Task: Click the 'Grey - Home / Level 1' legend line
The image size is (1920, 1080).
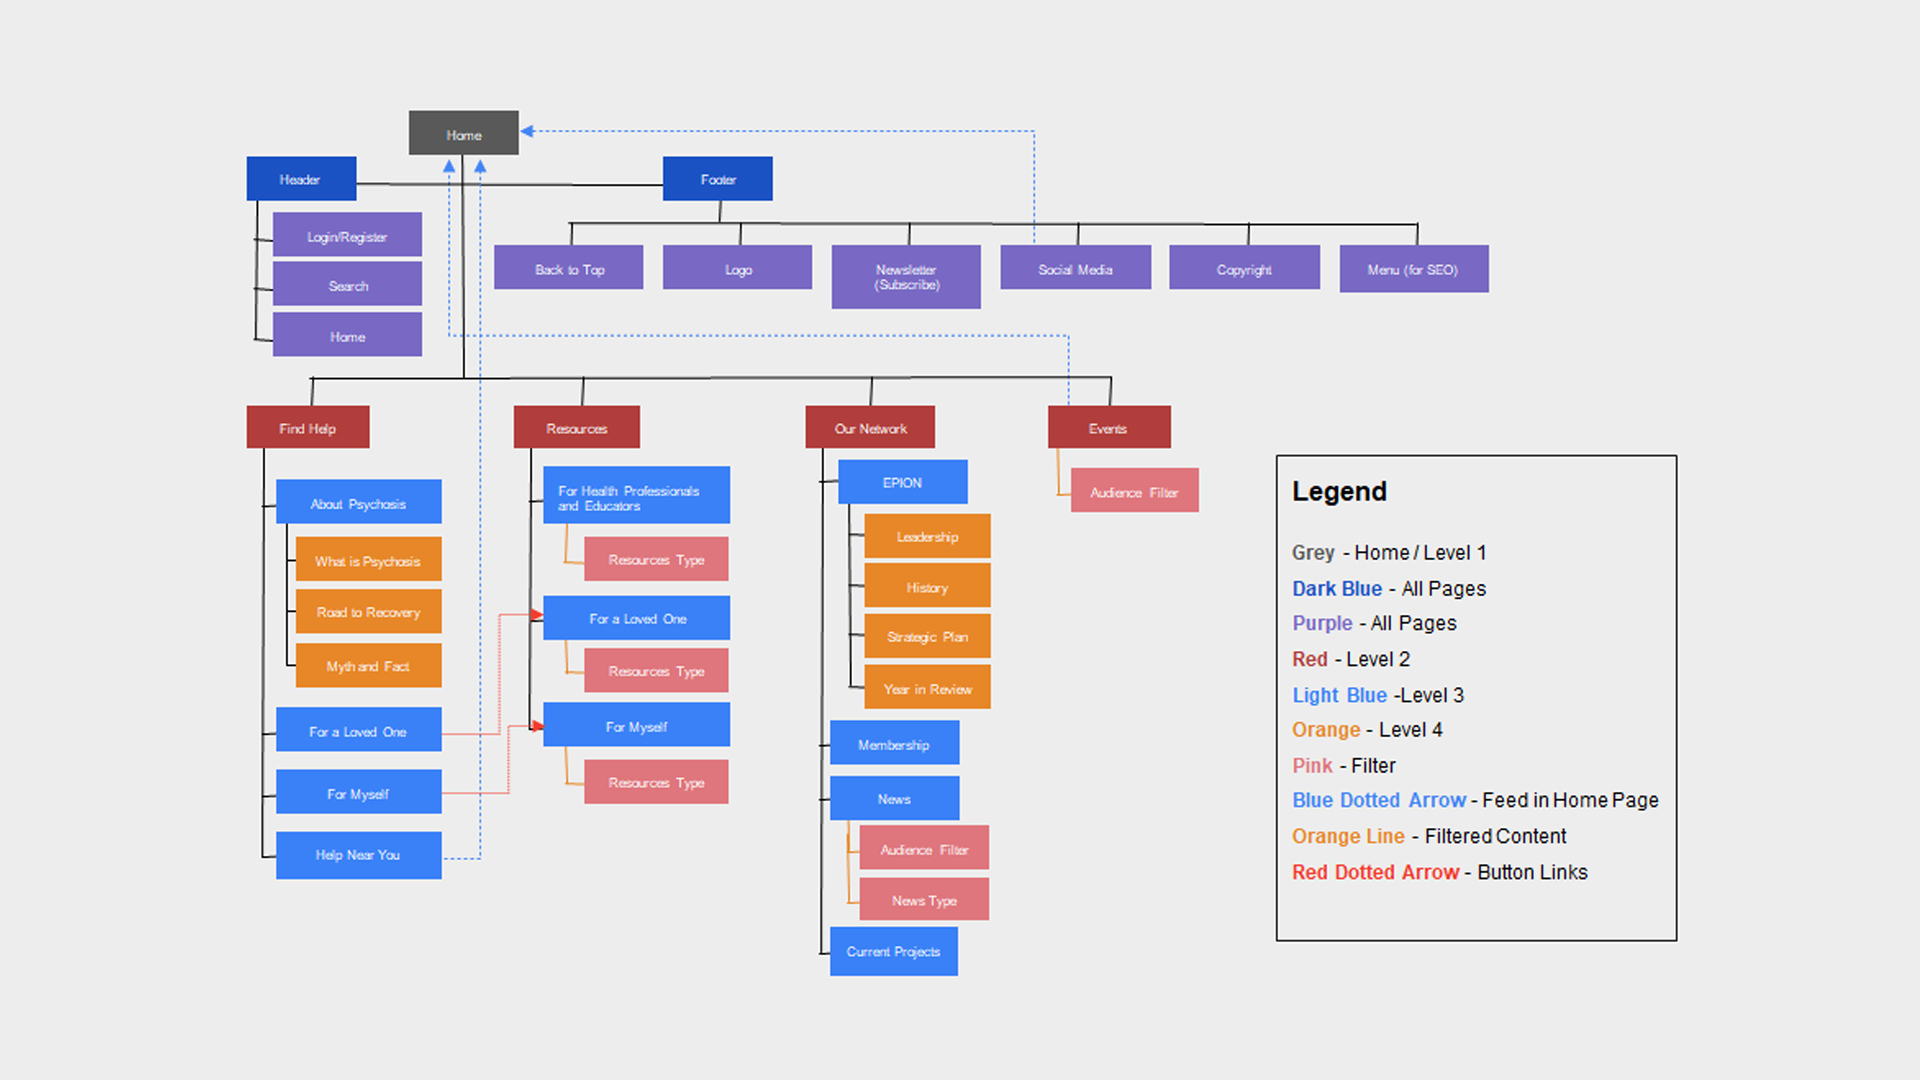Action: [1389, 552]
